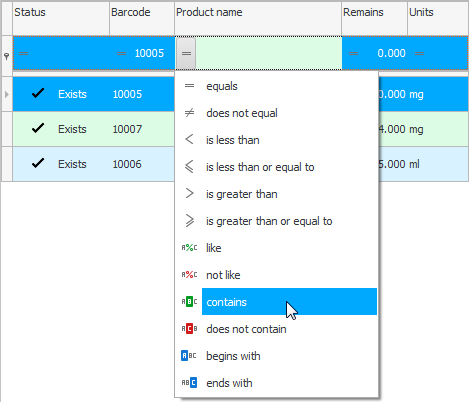Viewport: 469px width, 402px height.
Task: Click 'Exists' status in row 10005
Action: 72,94
